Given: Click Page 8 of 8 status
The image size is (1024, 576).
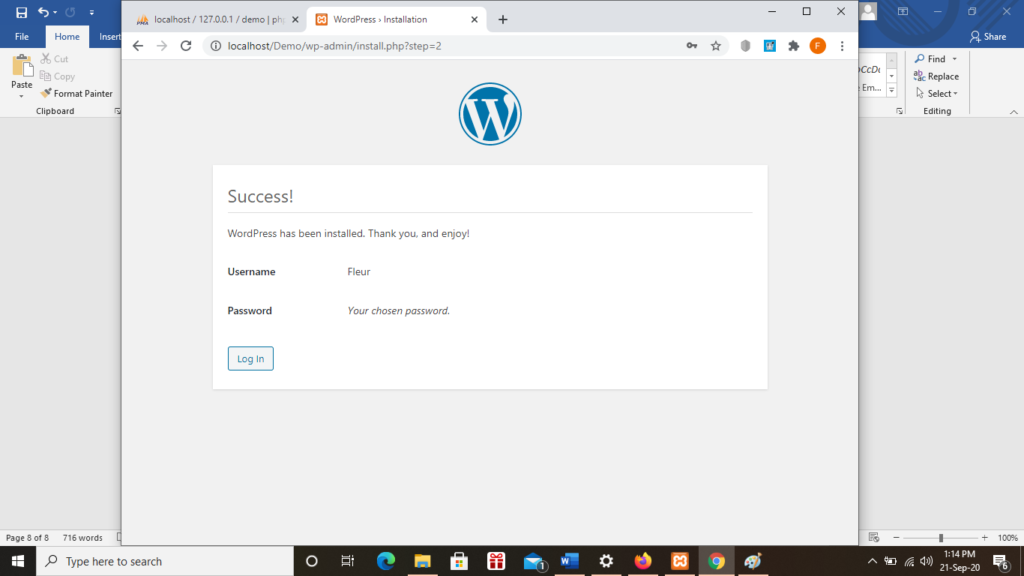Looking at the screenshot, I should (27, 538).
